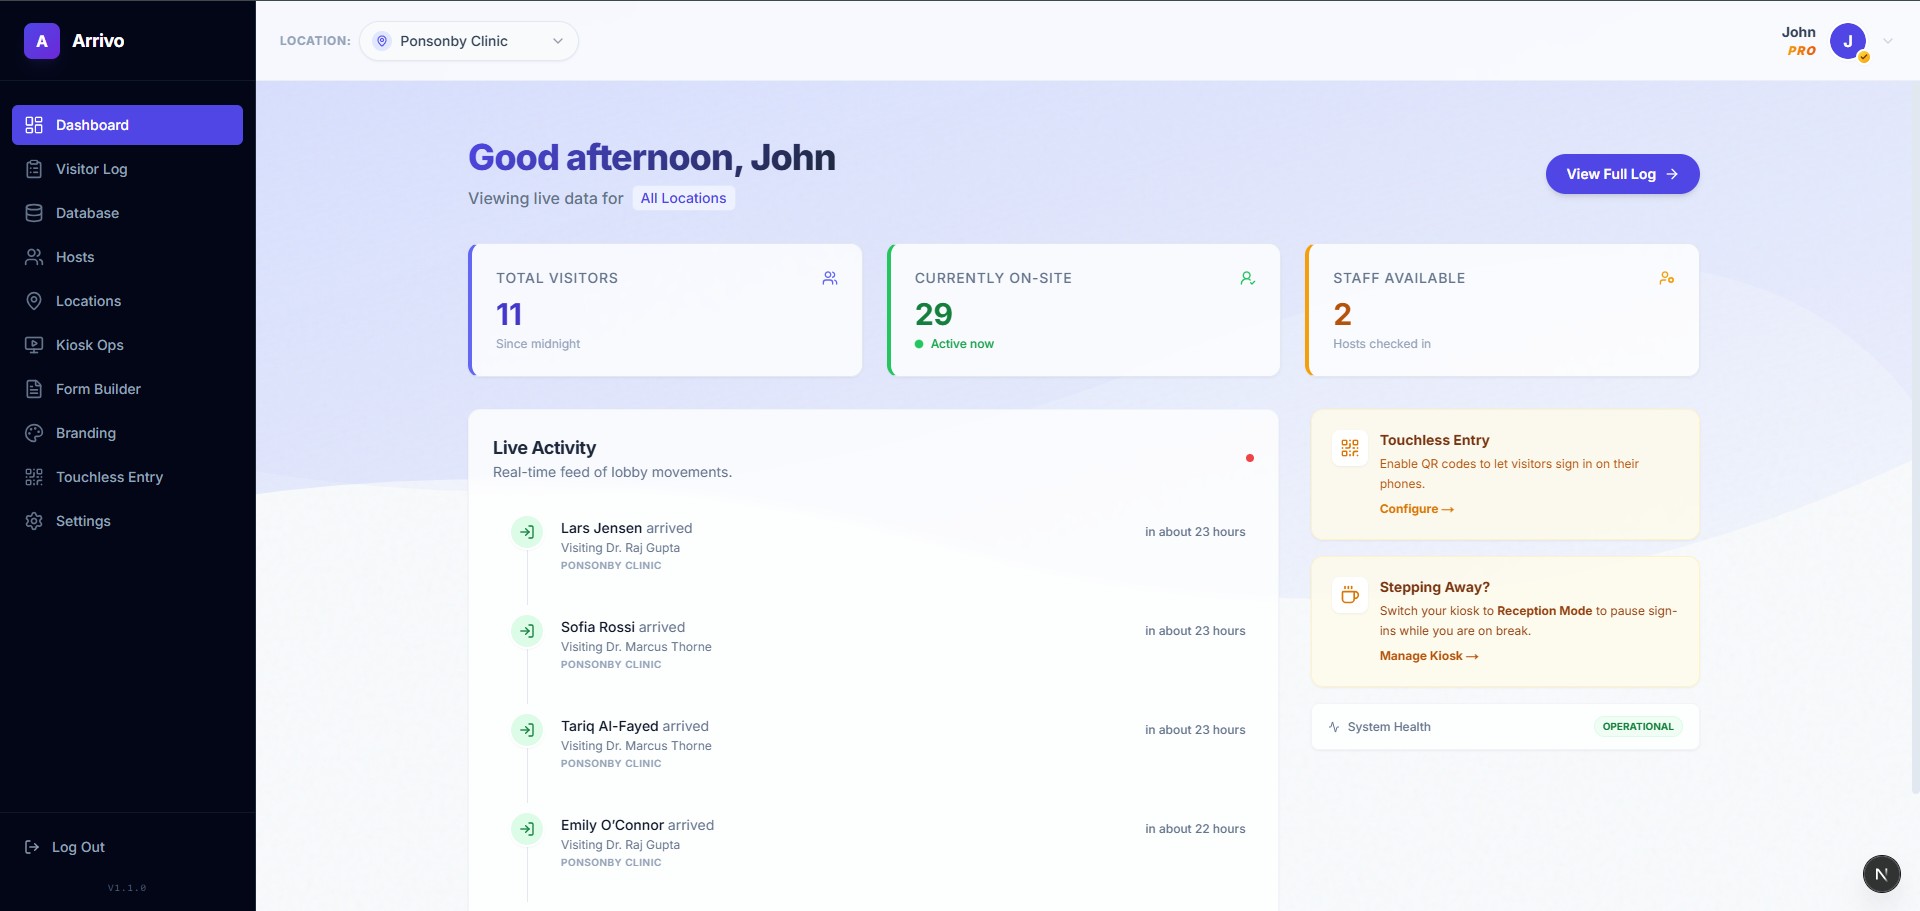Click the check-in icon on Currently On-Site card
Screen dimensions: 1920x911
point(1248,278)
